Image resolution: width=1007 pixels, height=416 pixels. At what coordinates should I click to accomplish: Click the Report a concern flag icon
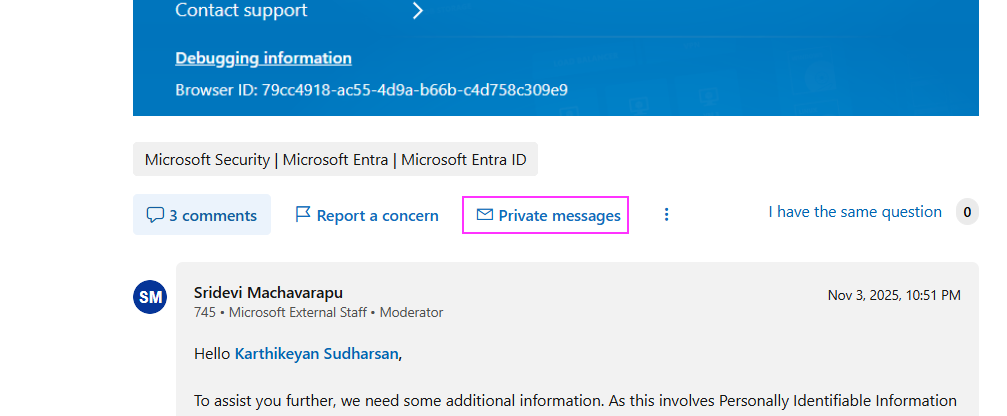click(x=302, y=214)
